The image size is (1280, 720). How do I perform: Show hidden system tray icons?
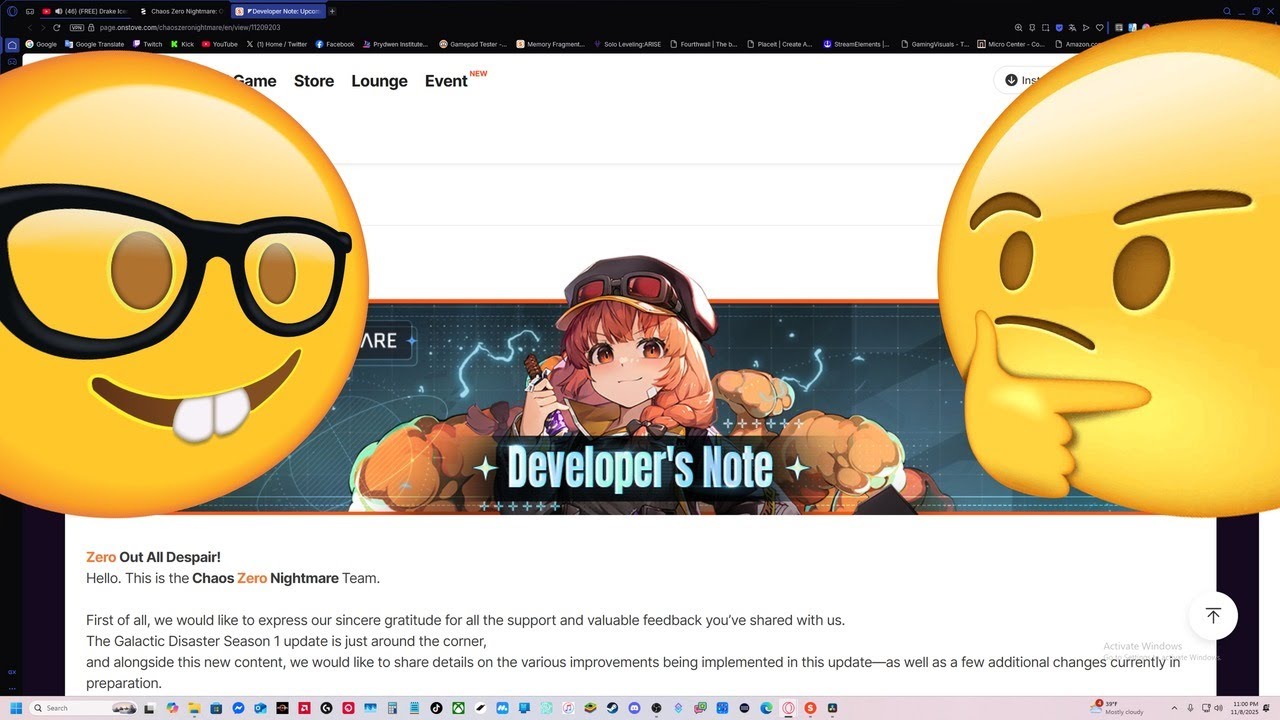pyautogui.click(x=1174, y=708)
